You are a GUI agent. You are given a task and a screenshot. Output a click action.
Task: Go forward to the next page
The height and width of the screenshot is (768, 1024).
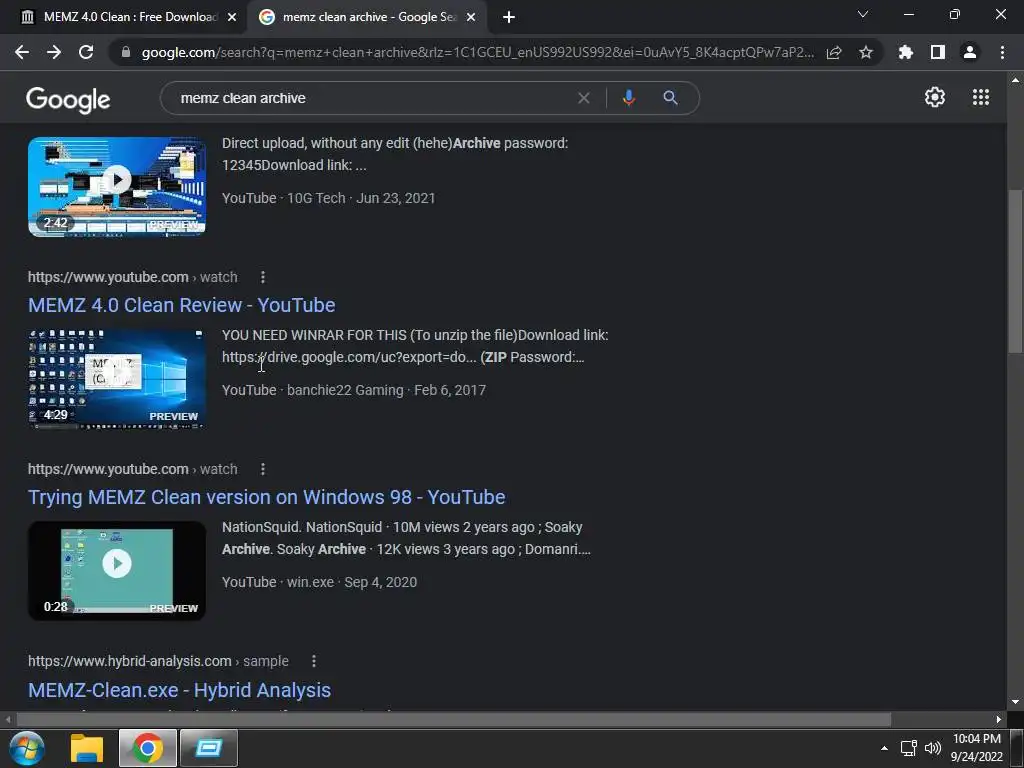54,52
